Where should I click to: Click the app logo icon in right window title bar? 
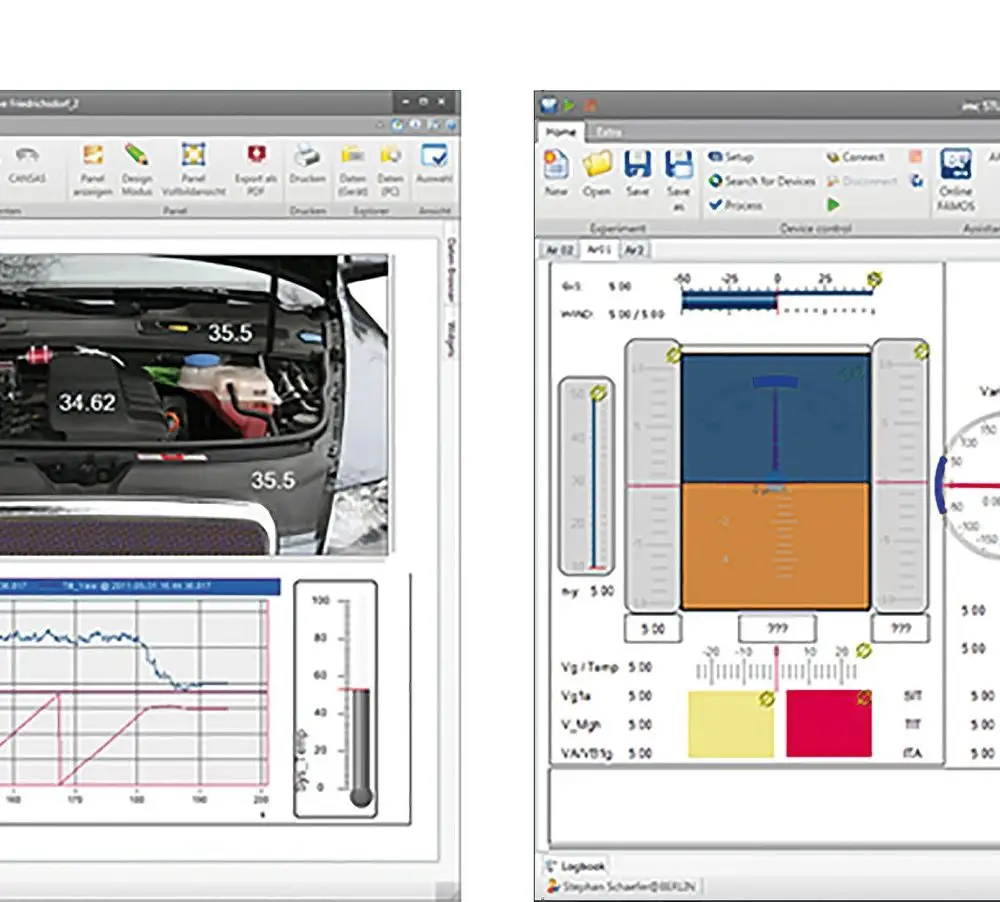(548, 105)
